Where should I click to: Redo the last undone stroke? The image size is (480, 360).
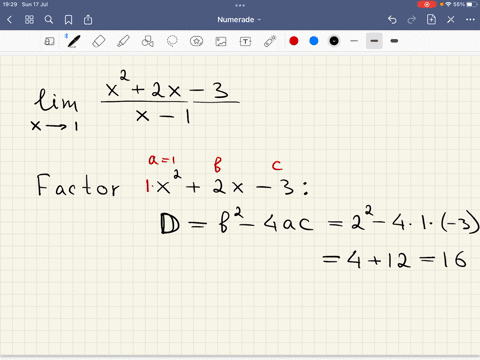pyautogui.click(x=412, y=20)
